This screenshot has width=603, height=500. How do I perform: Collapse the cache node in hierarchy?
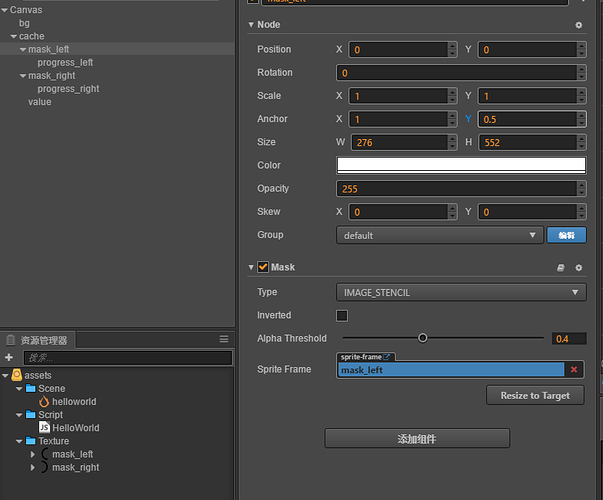[14, 37]
